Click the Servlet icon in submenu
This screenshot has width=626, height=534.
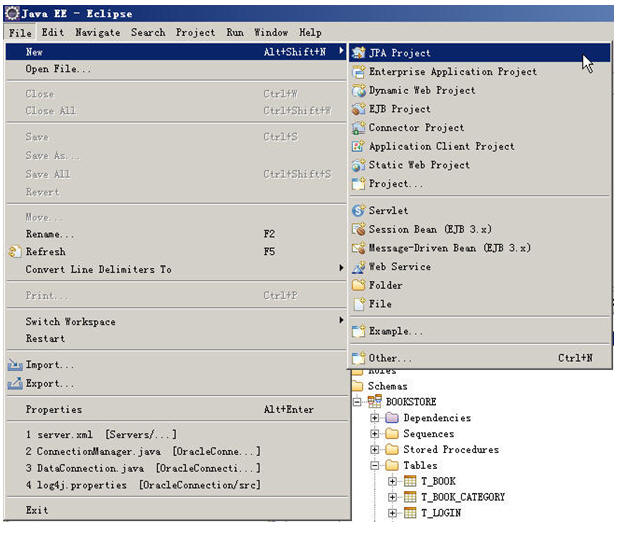359,211
